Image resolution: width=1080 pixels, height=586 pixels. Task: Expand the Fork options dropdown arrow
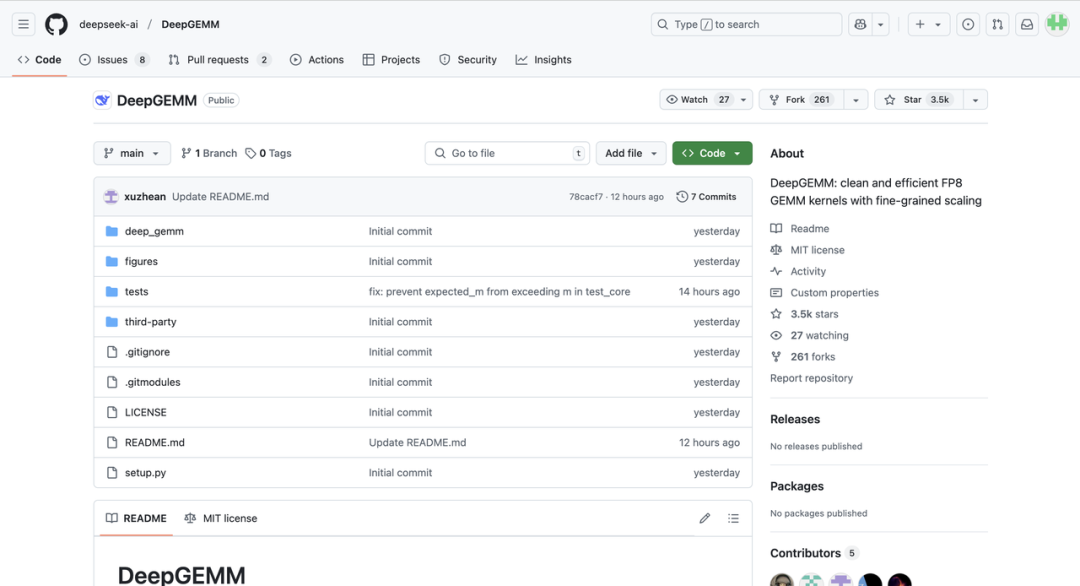pyautogui.click(x=855, y=100)
